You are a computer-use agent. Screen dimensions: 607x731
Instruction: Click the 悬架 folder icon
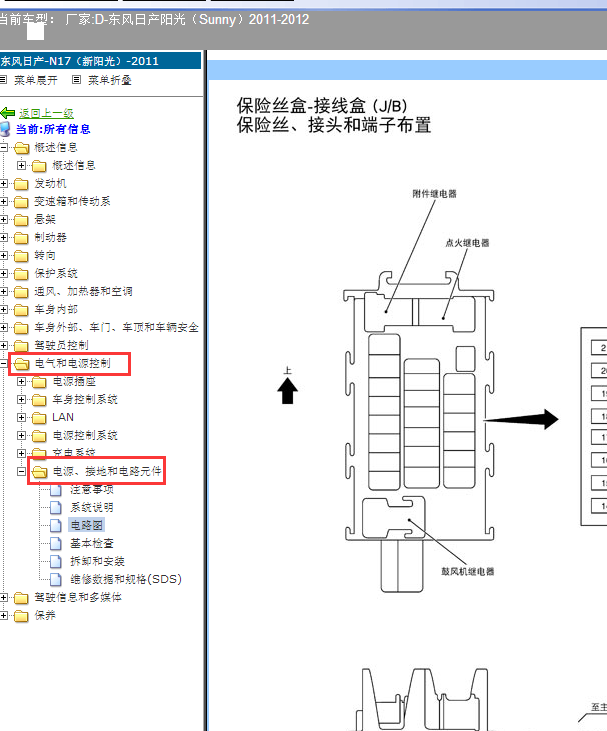coord(21,220)
